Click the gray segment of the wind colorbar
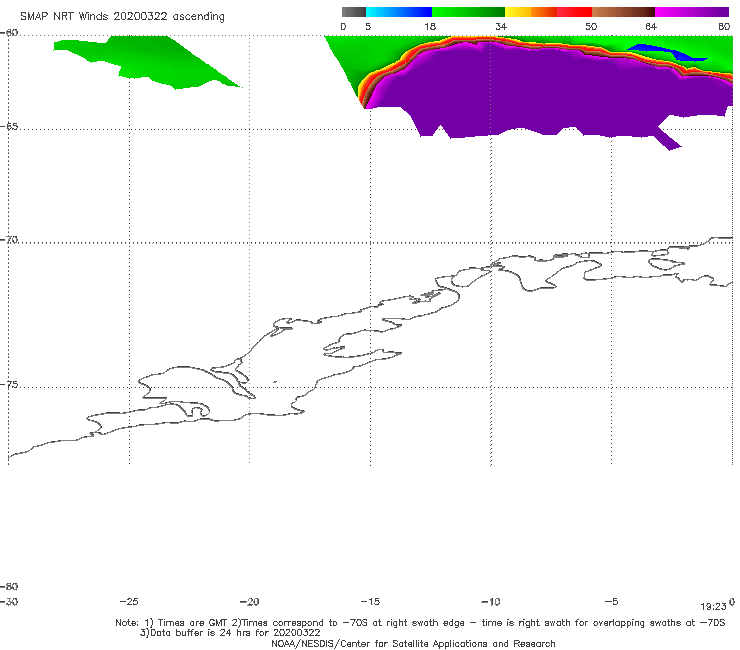This screenshot has height=650, width=740. pos(353,12)
